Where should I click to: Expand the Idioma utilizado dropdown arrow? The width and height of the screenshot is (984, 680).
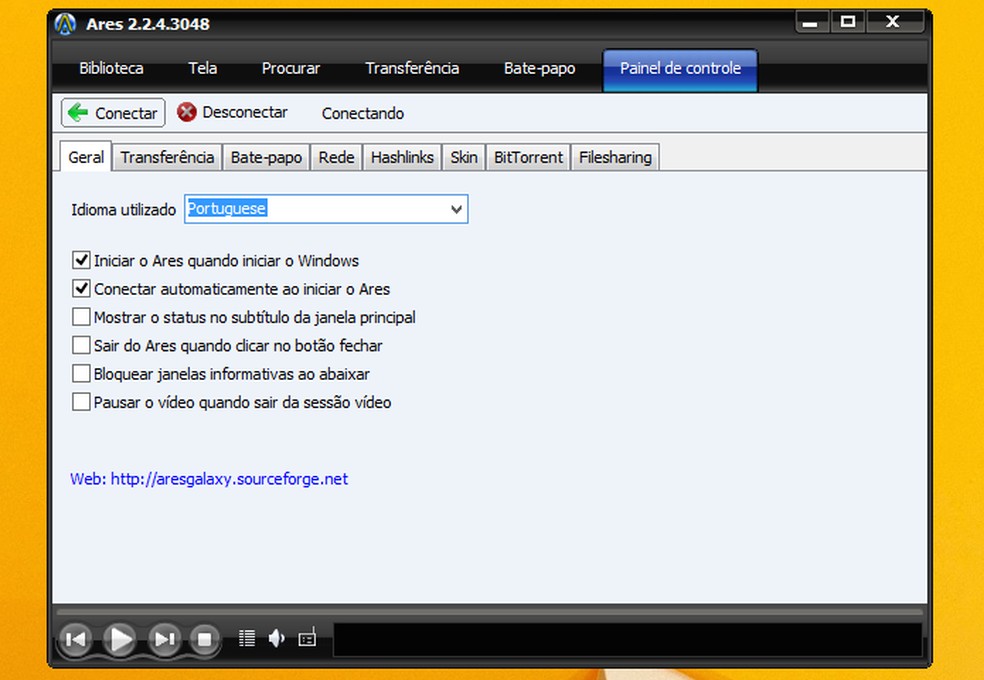(456, 209)
